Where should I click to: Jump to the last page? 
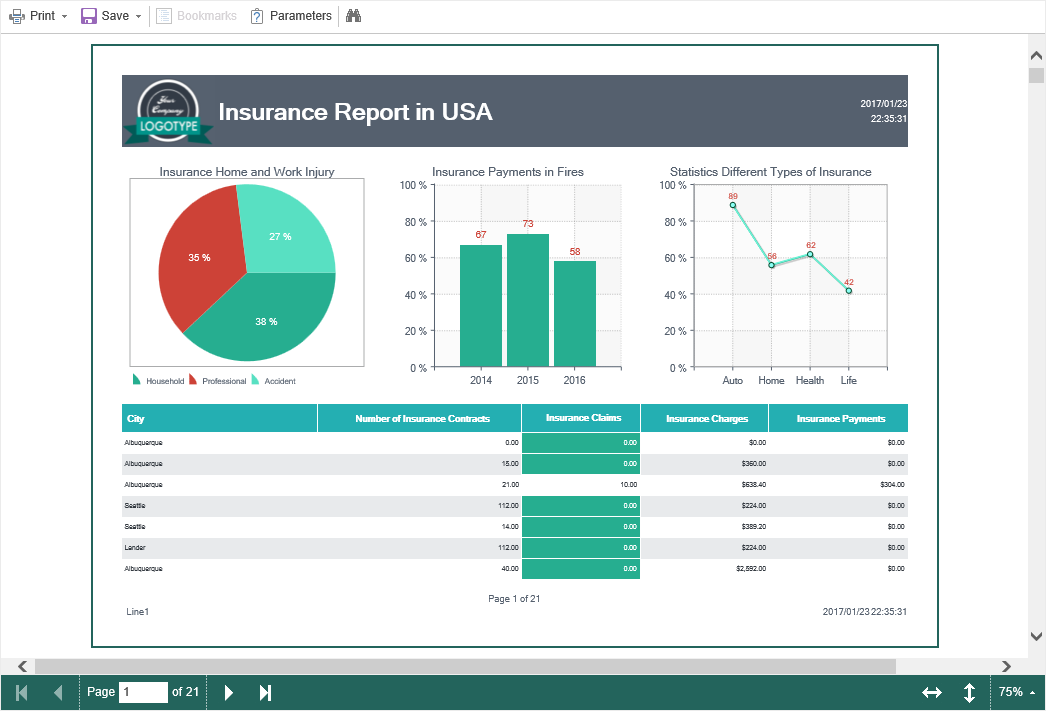(x=265, y=692)
